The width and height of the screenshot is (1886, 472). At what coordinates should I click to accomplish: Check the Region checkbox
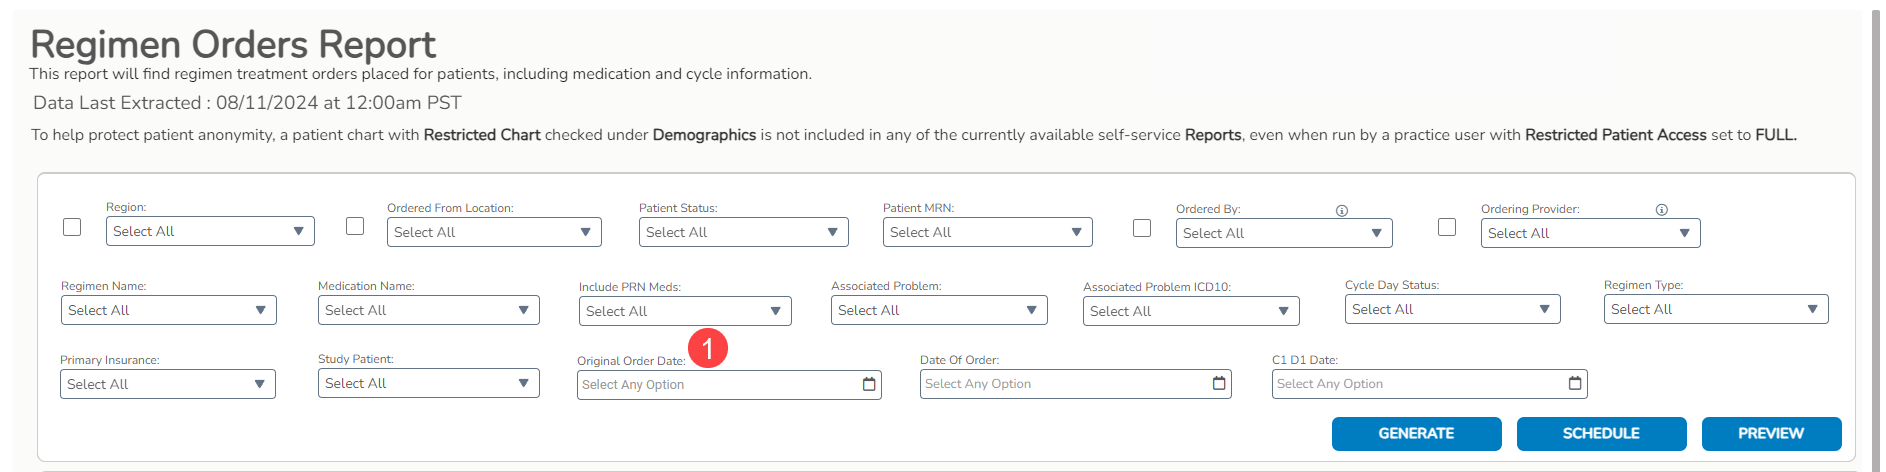[72, 227]
